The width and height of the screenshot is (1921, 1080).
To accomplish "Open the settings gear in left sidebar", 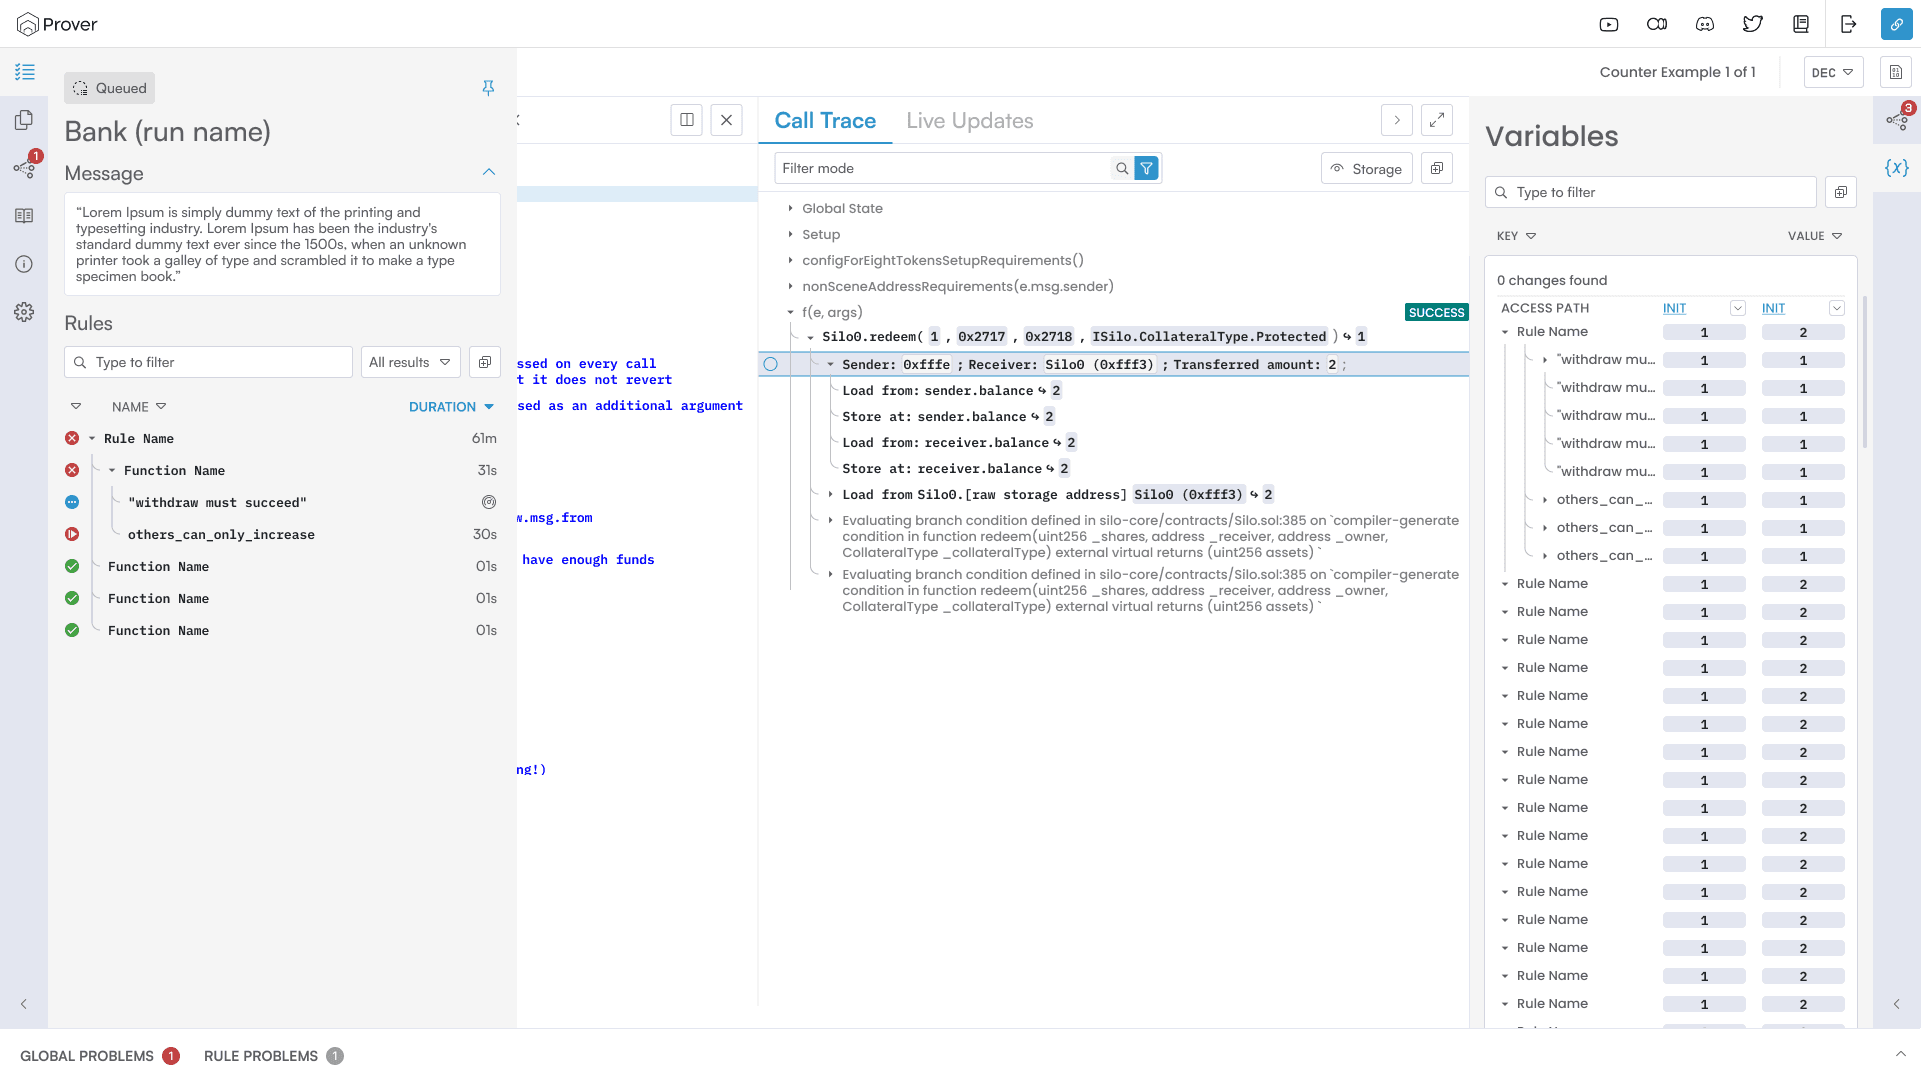I will (24, 312).
